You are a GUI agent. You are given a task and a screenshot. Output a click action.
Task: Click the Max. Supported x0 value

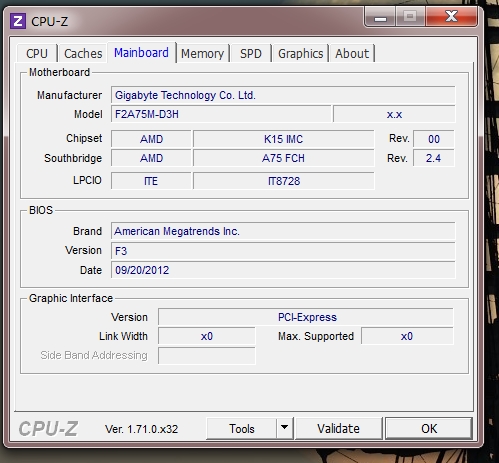tap(407, 336)
